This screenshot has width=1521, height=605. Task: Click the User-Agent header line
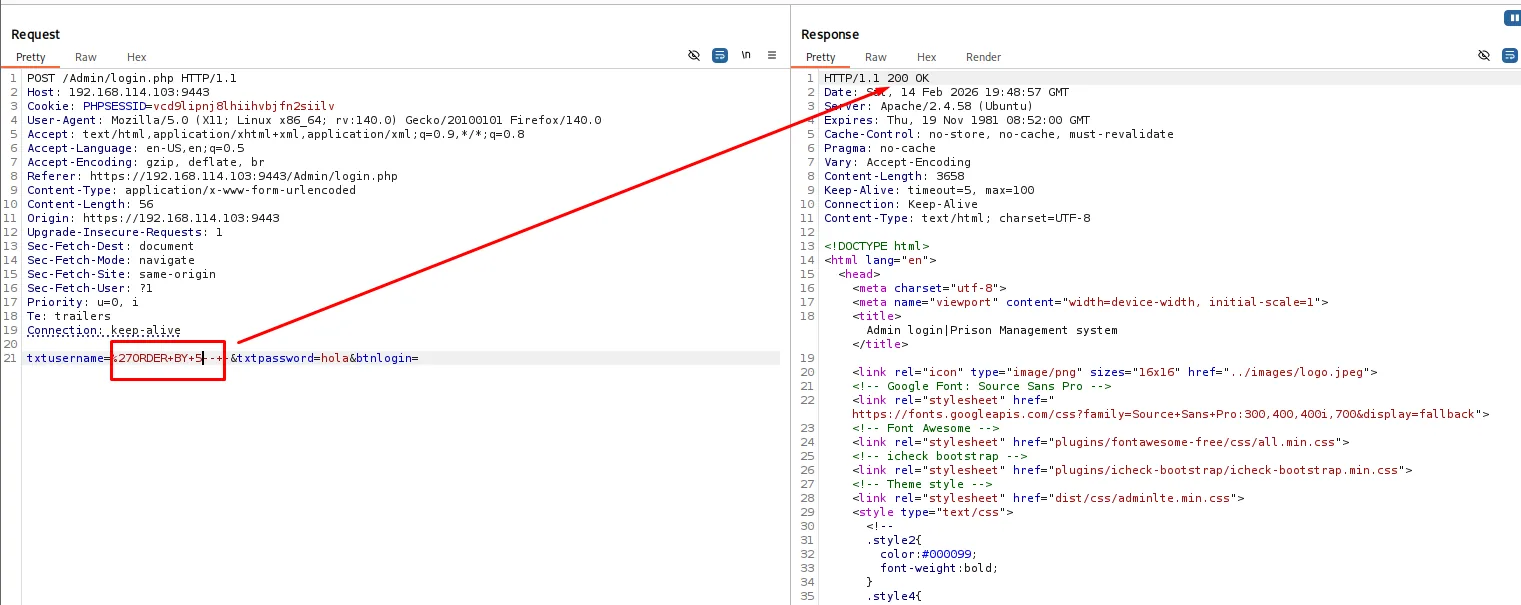tap(314, 120)
